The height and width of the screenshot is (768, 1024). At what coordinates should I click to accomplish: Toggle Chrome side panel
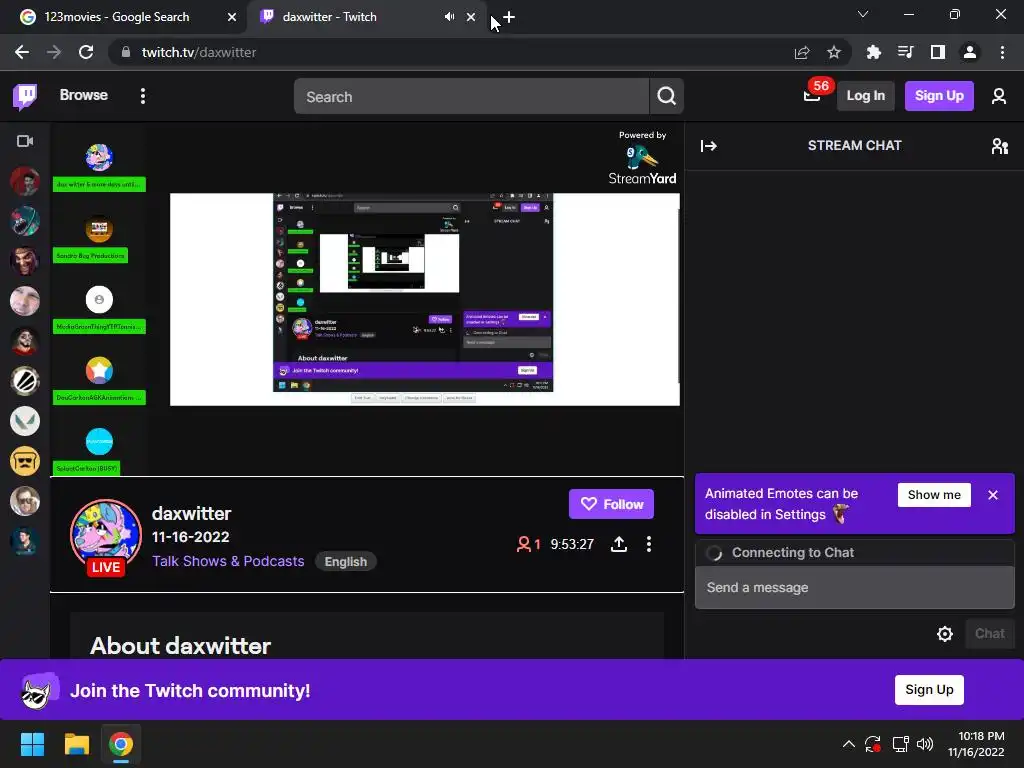(938, 52)
